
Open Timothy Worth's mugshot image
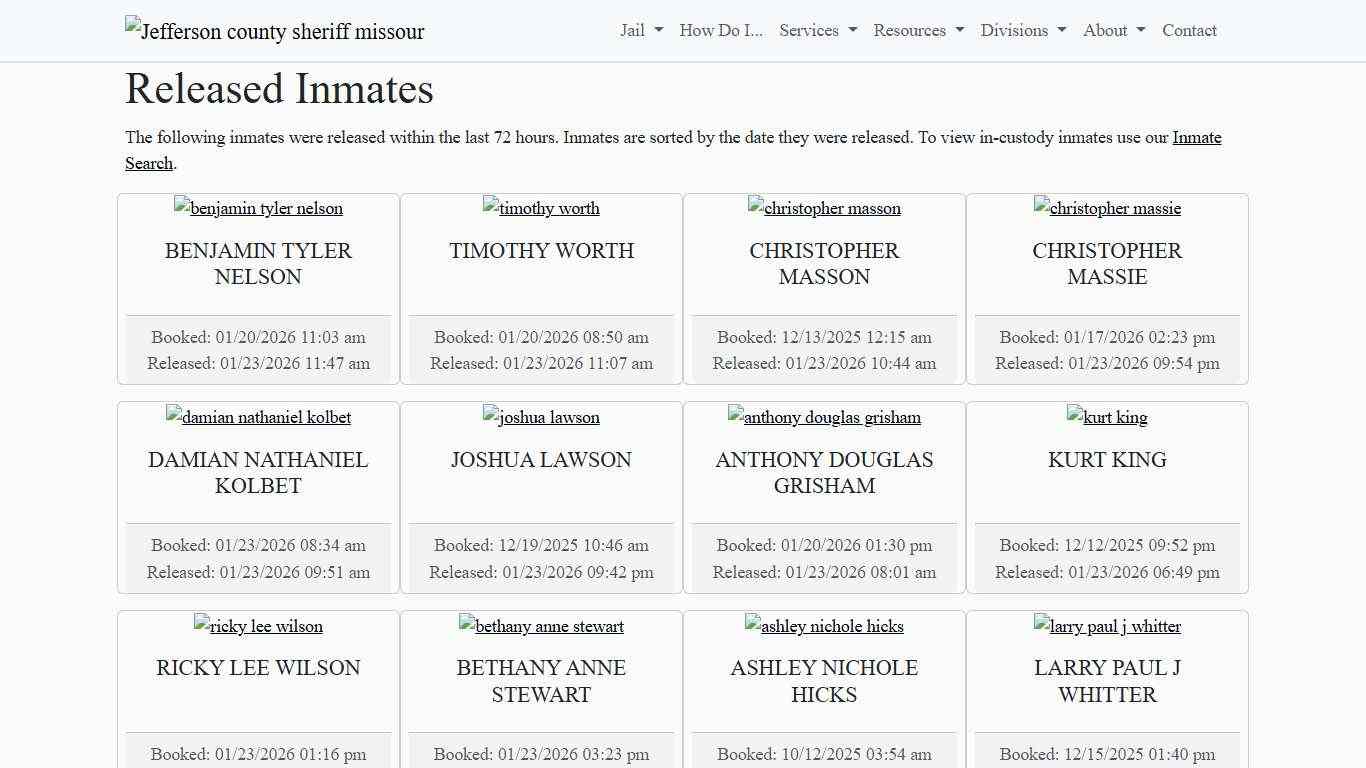[541, 208]
